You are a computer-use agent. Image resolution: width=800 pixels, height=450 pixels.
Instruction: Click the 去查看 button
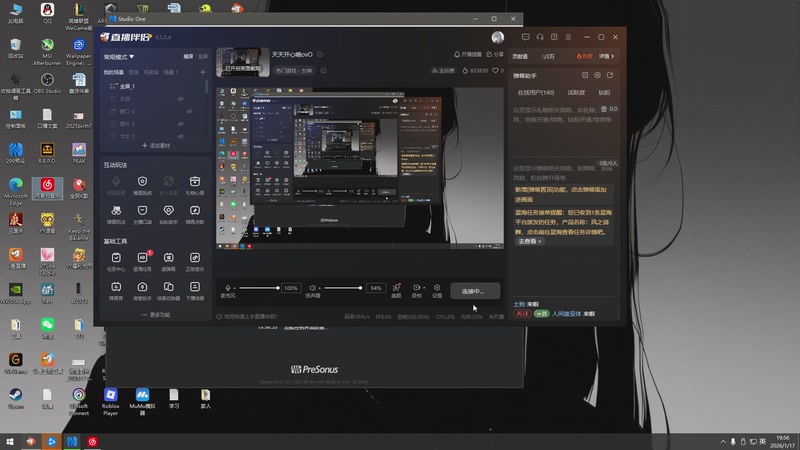(x=529, y=241)
